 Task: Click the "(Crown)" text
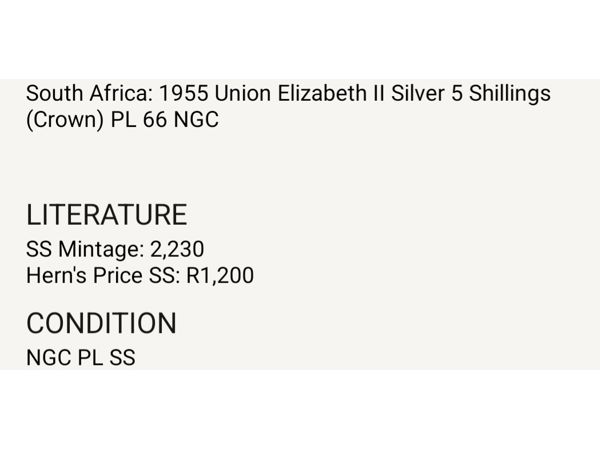tap(62, 120)
